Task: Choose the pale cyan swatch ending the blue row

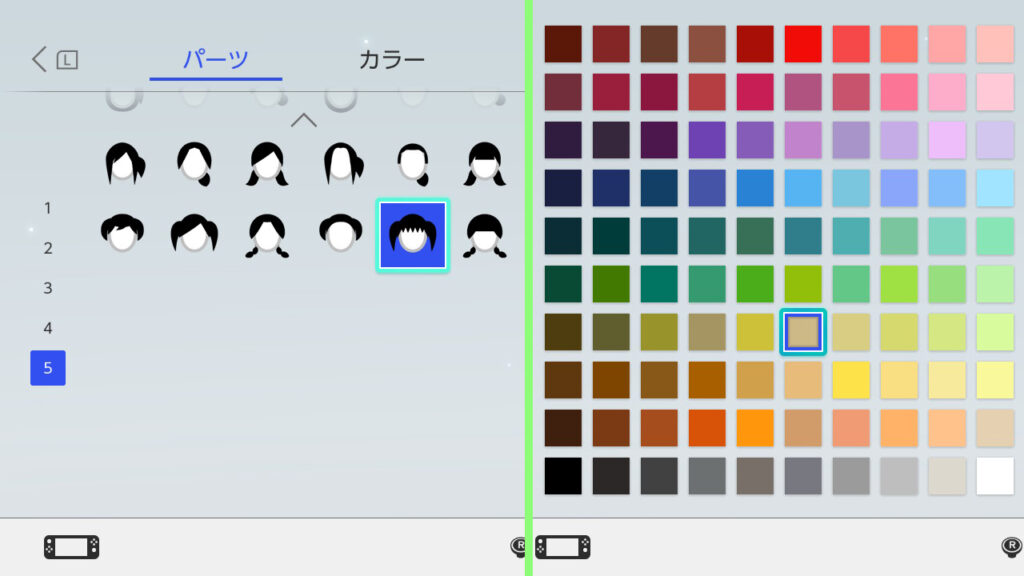Action: click(995, 188)
